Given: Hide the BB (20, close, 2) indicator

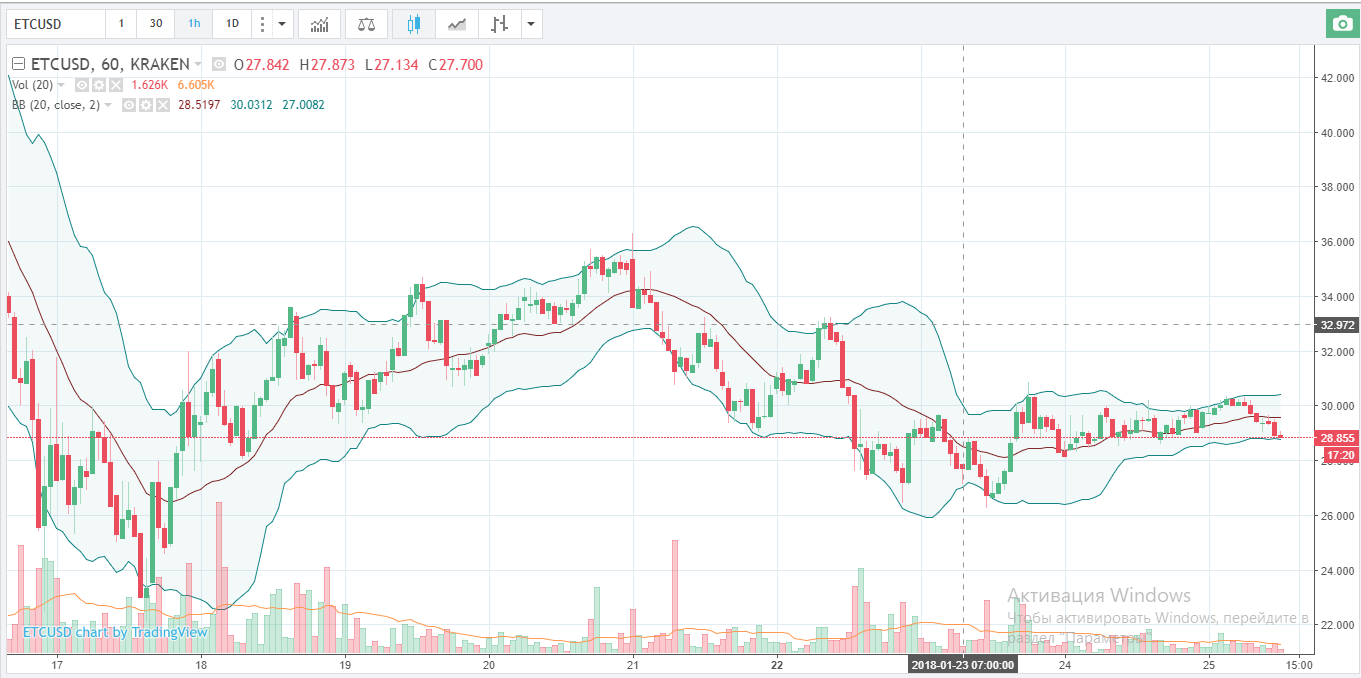Looking at the screenshot, I should pyautogui.click(x=129, y=105).
